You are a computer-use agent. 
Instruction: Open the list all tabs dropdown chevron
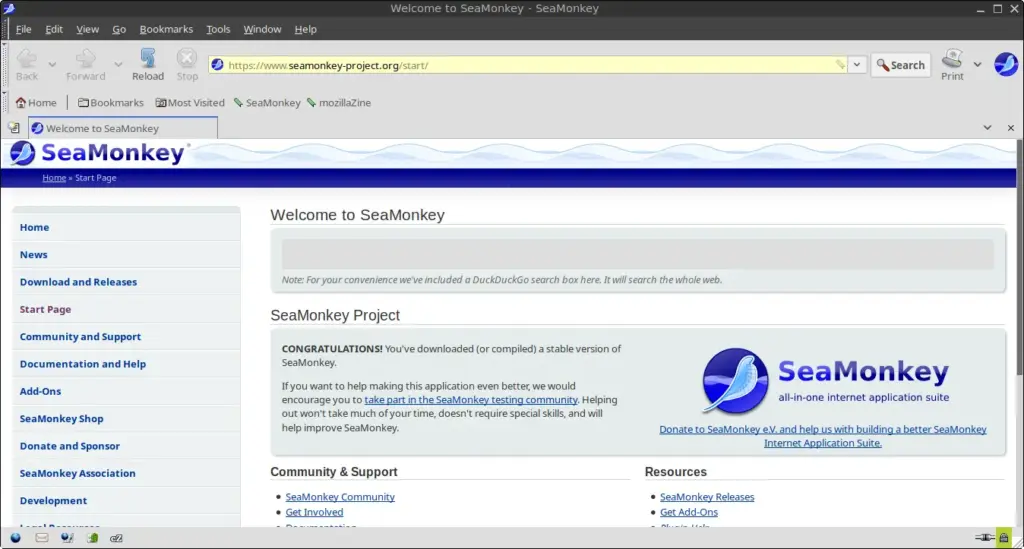pos(987,128)
